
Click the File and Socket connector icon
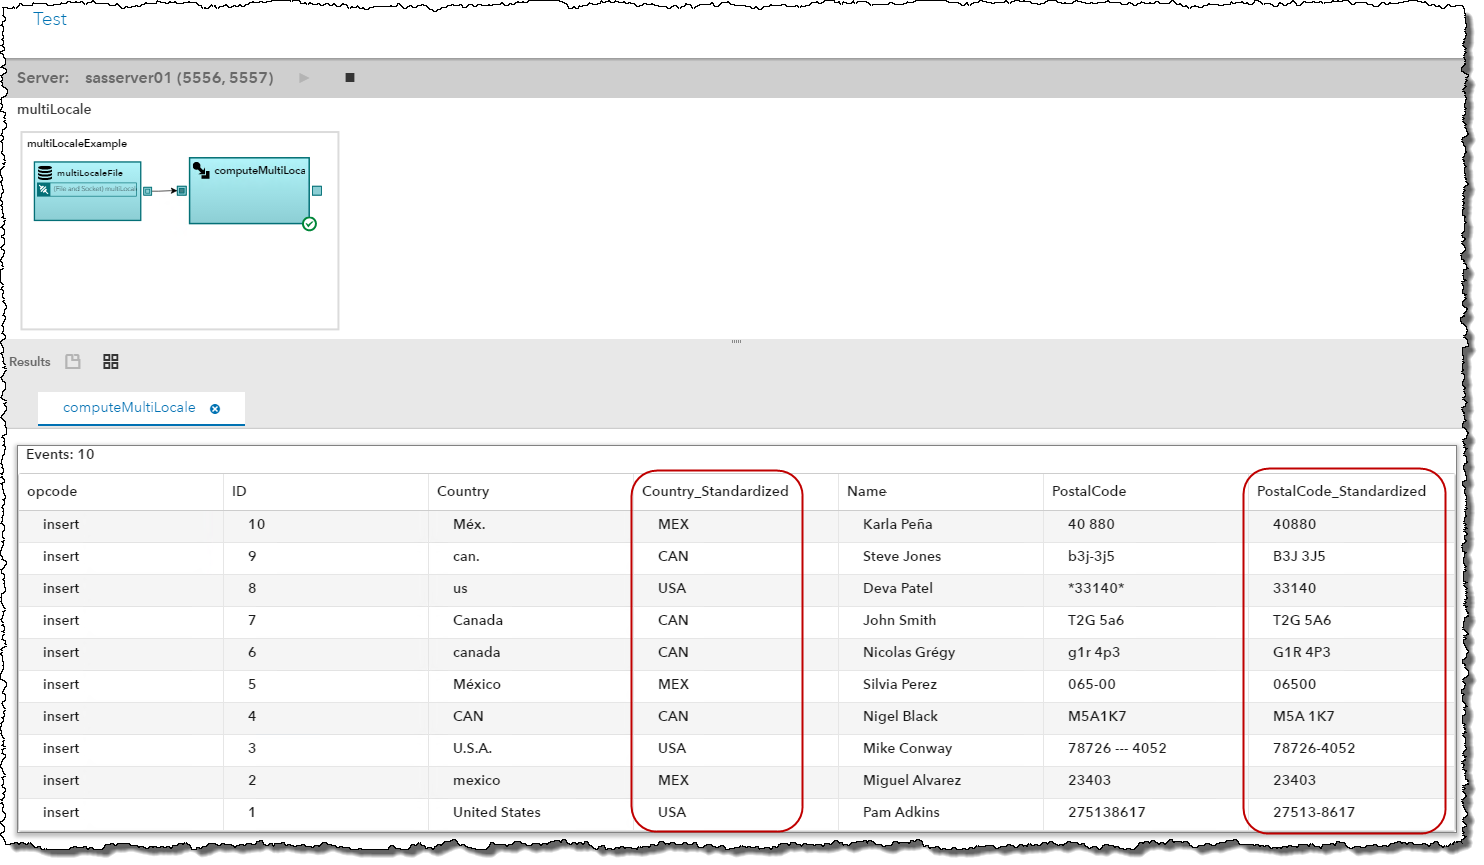tap(44, 189)
